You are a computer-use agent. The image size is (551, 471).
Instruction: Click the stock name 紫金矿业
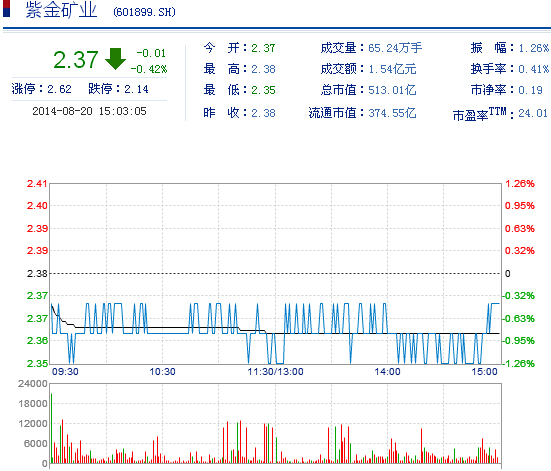coord(61,10)
